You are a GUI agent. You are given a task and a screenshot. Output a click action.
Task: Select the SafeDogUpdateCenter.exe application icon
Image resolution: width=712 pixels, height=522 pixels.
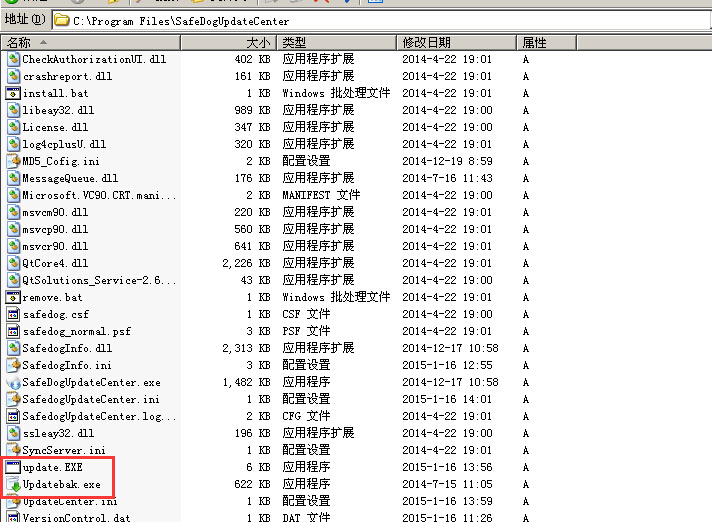click(x=14, y=382)
